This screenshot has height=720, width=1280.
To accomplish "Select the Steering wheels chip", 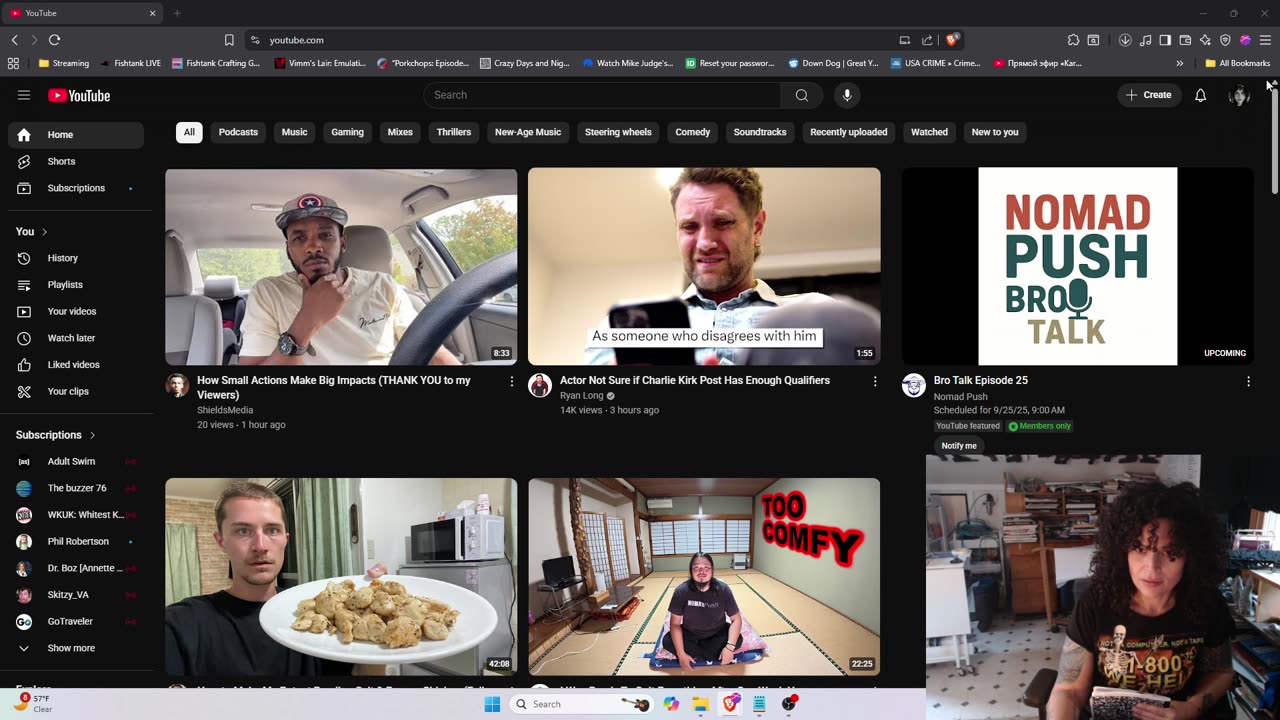I will tap(618, 132).
